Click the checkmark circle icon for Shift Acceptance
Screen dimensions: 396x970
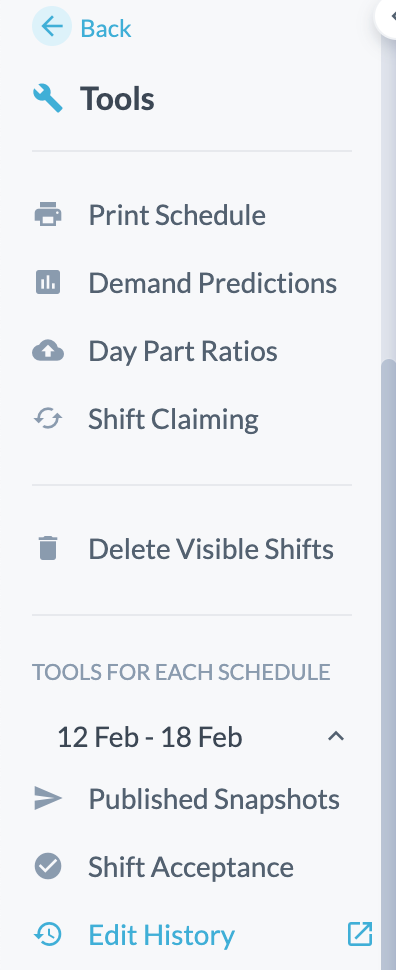[48, 867]
